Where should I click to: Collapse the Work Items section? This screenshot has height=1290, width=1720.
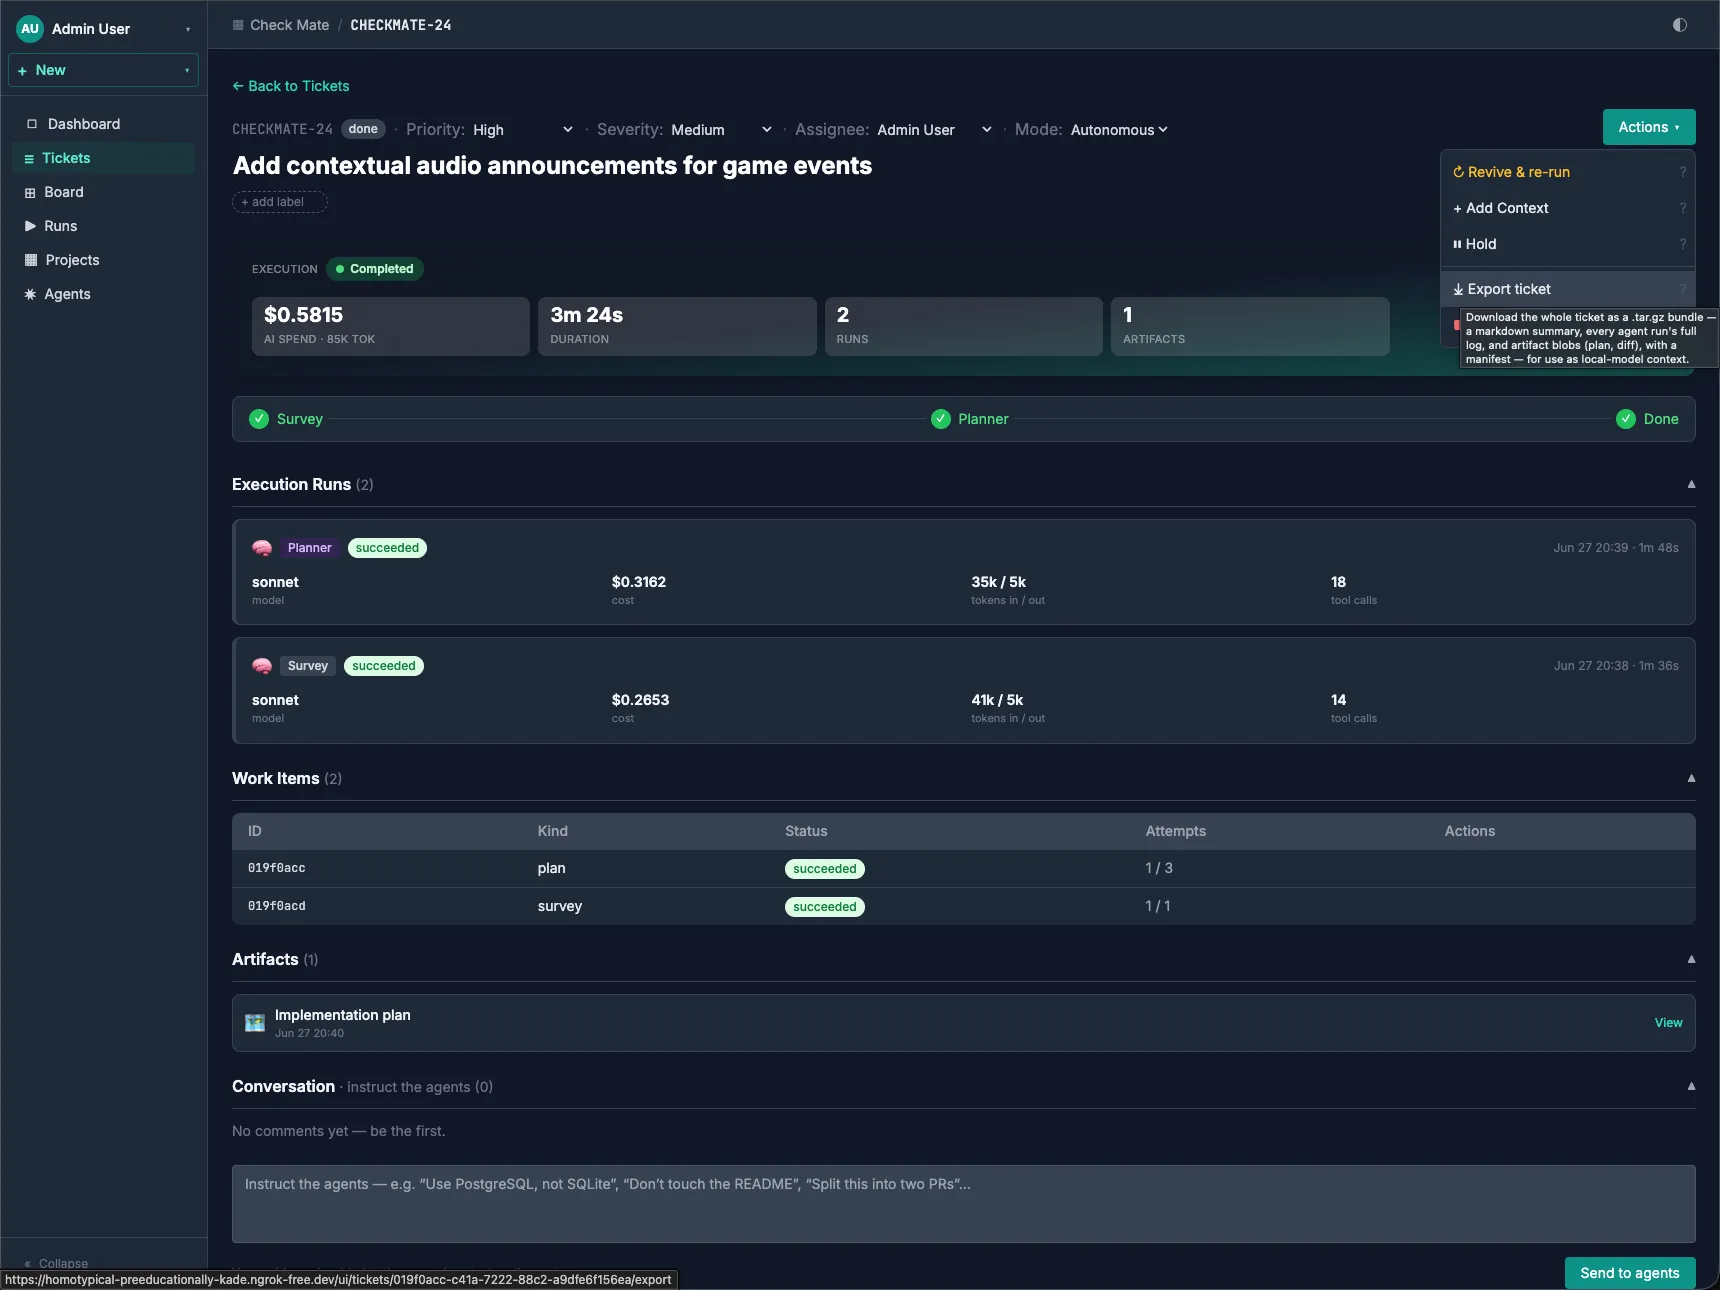1691,778
